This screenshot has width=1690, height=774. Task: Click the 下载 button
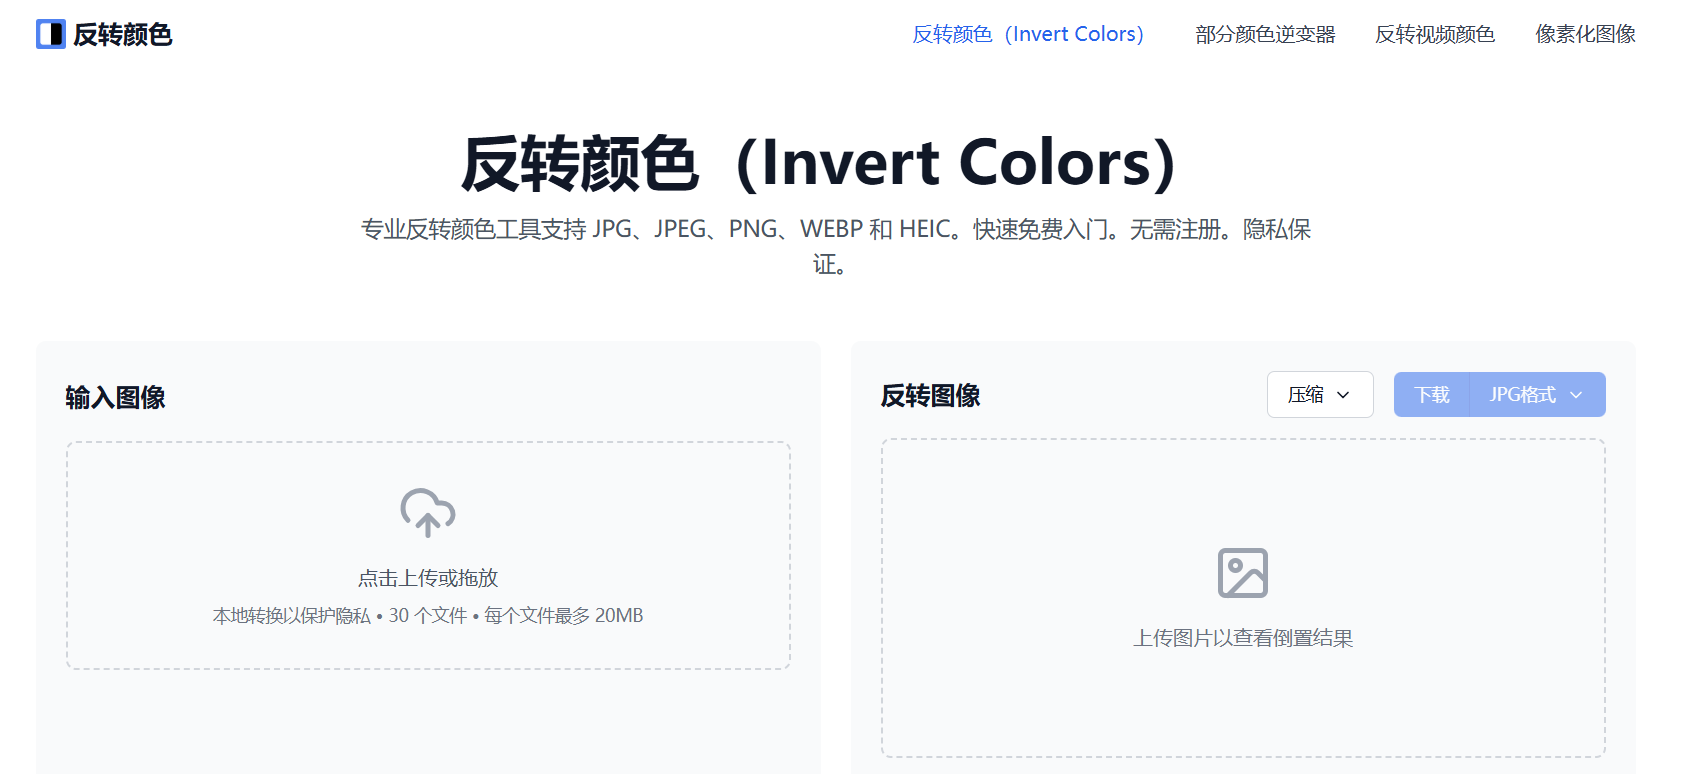1432,395
